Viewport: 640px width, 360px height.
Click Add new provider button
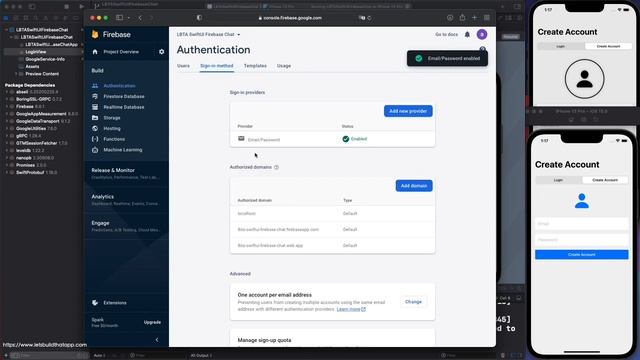click(408, 111)
